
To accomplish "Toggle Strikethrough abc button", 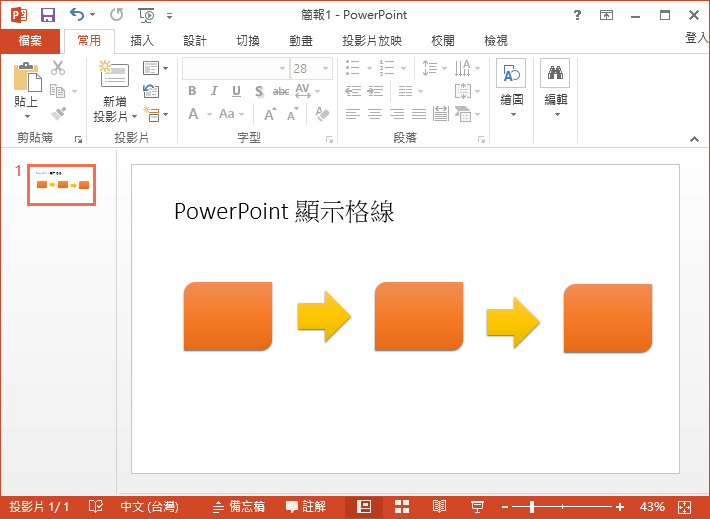I will point(281,91).
